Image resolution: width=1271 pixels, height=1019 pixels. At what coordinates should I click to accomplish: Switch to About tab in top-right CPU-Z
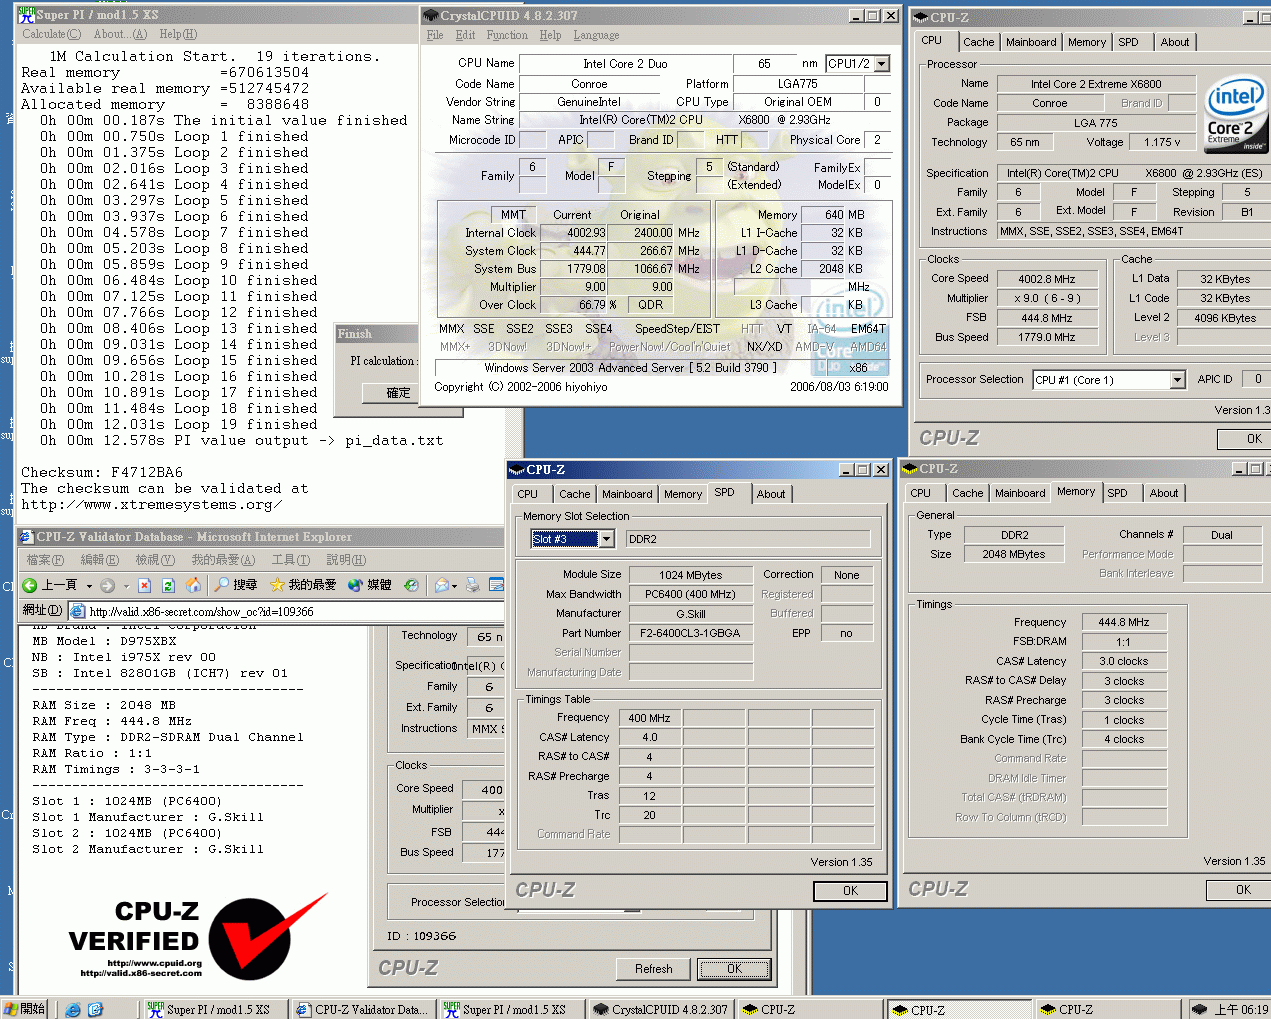(x=1175, y=42)
